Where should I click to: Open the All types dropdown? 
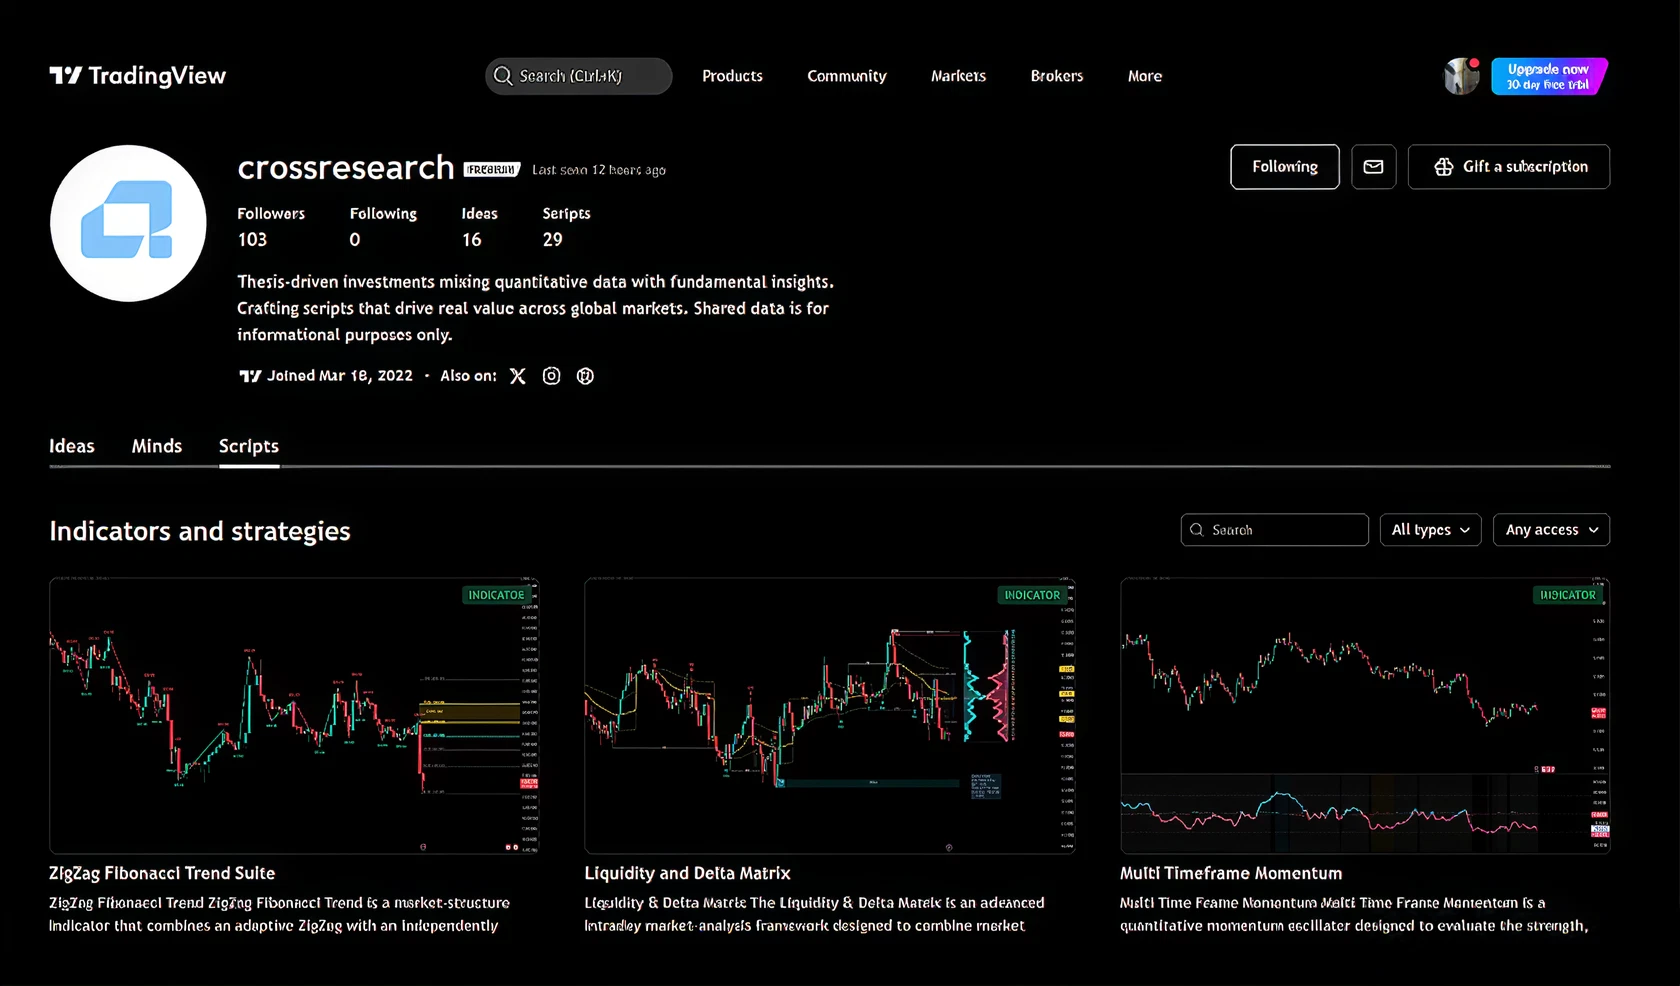coord(1430,530)
